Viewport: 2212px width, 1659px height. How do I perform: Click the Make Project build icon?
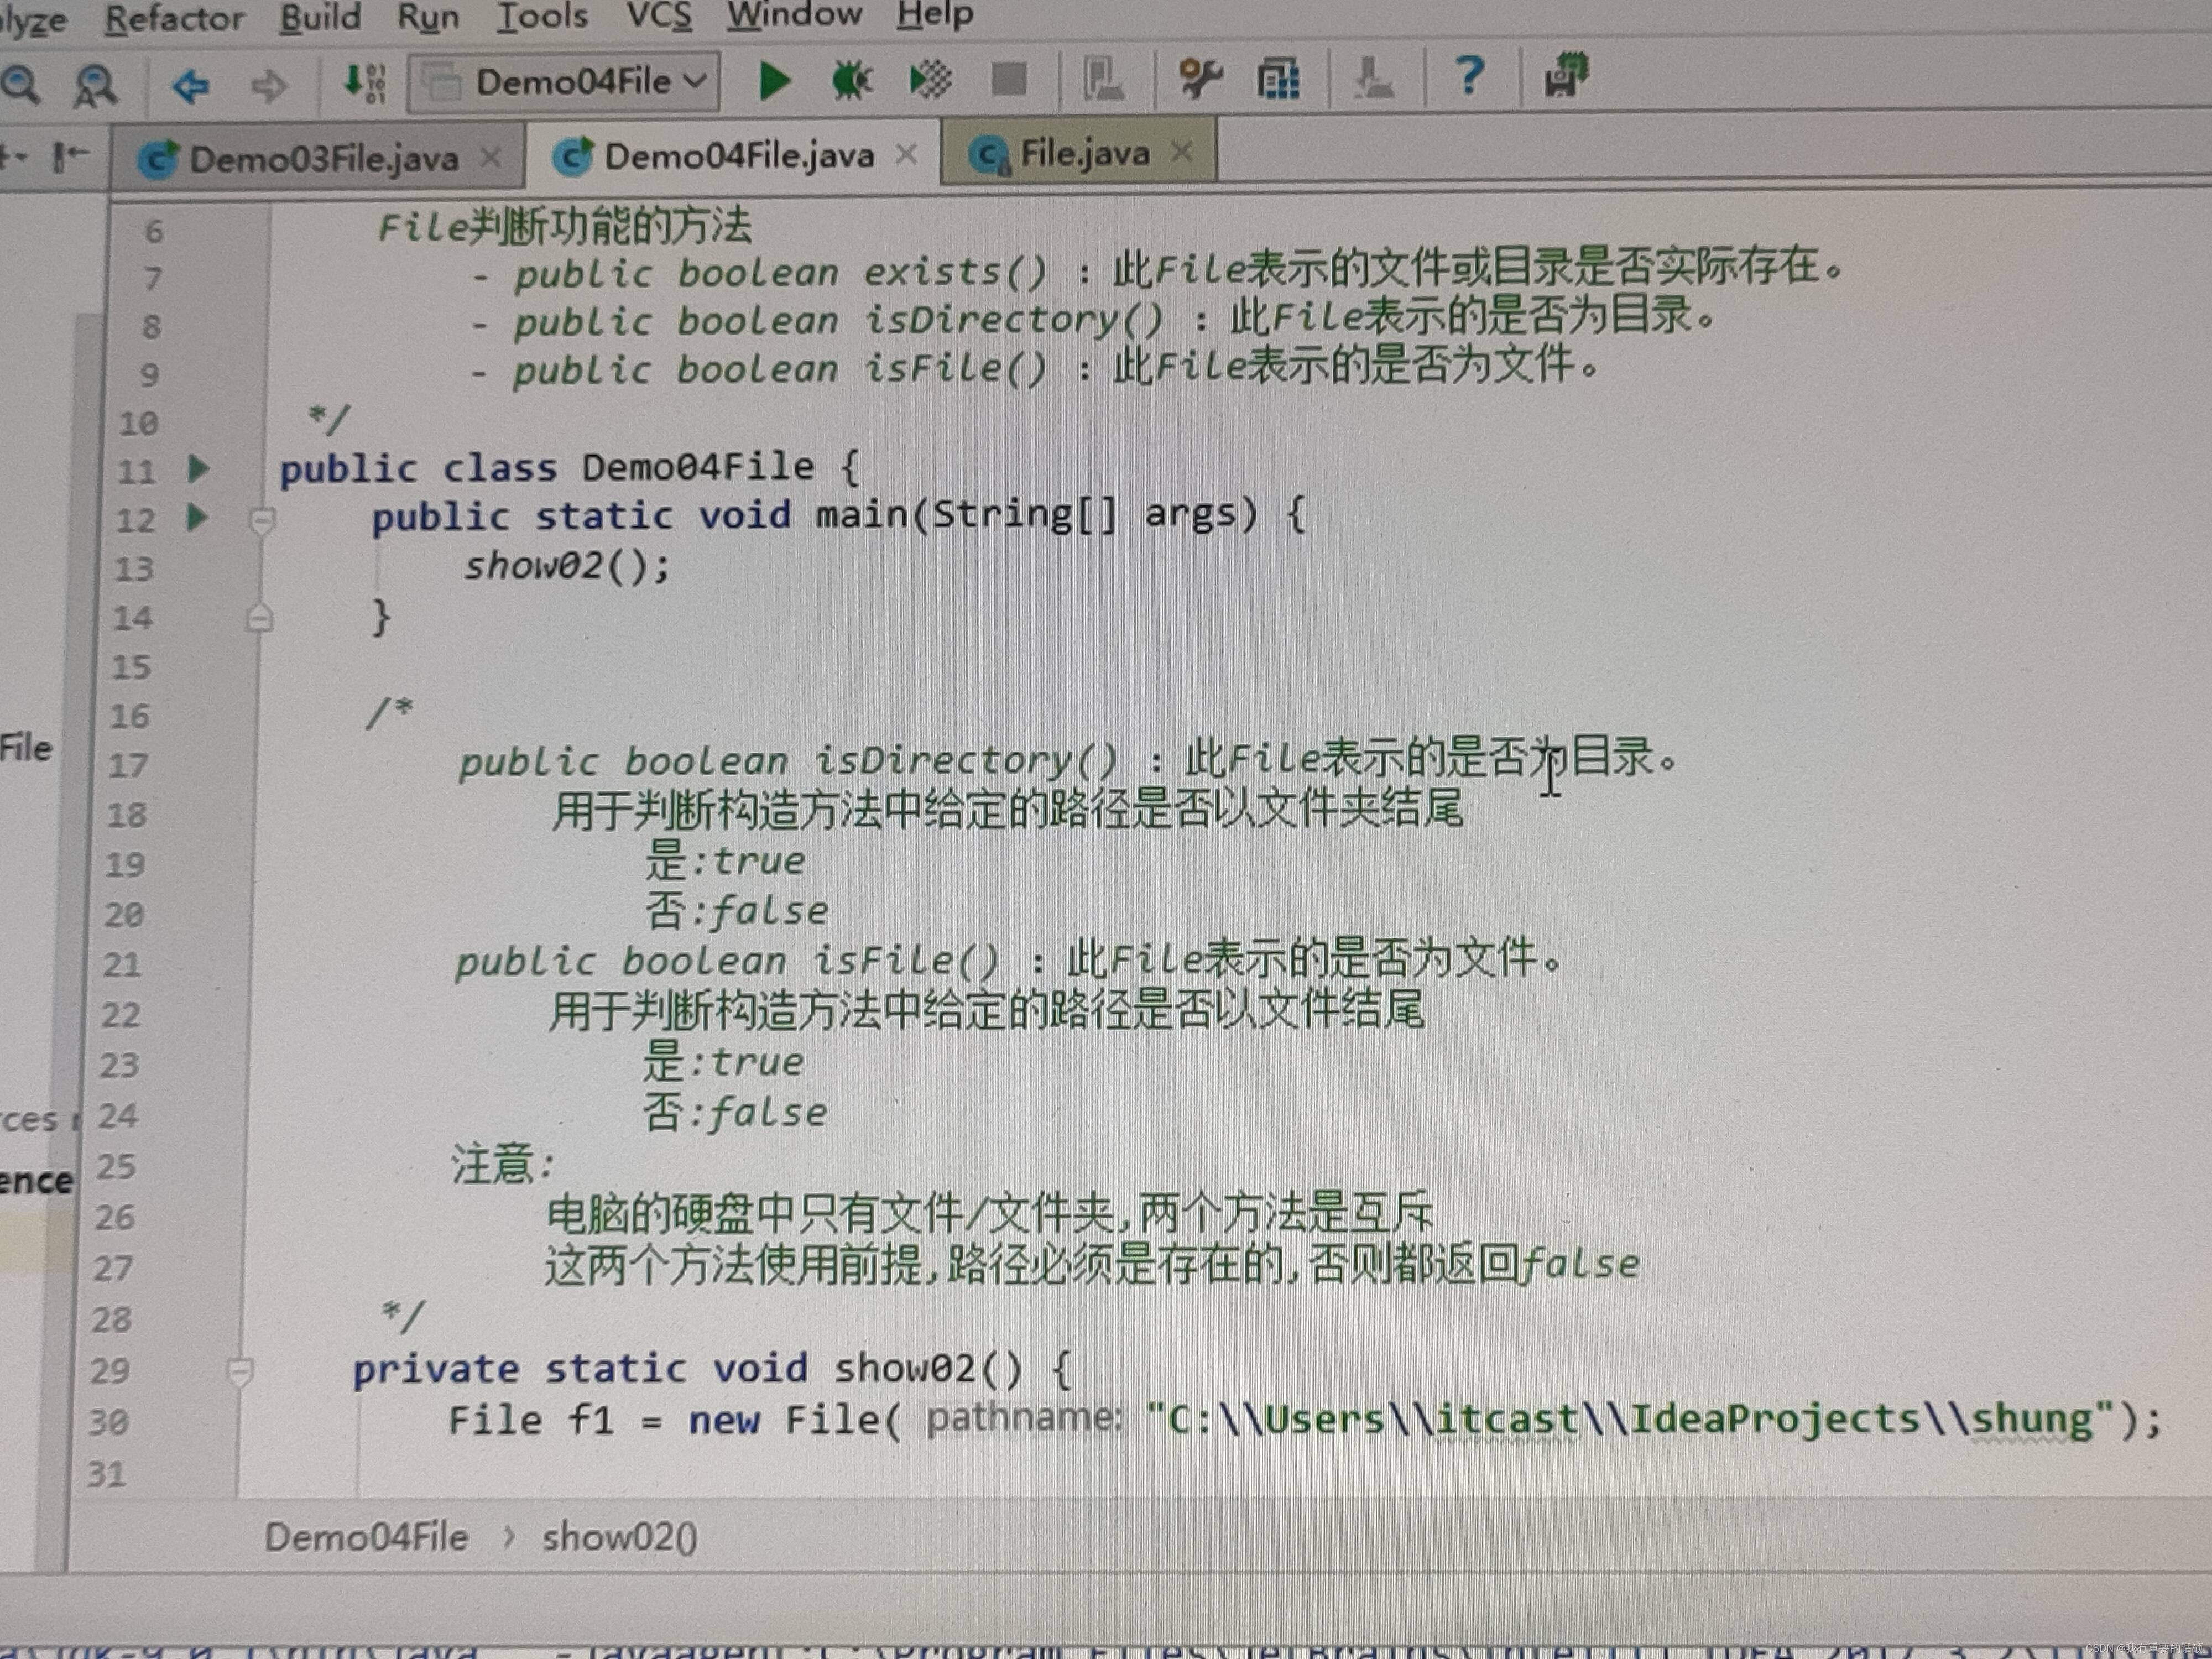click(364, 83)
